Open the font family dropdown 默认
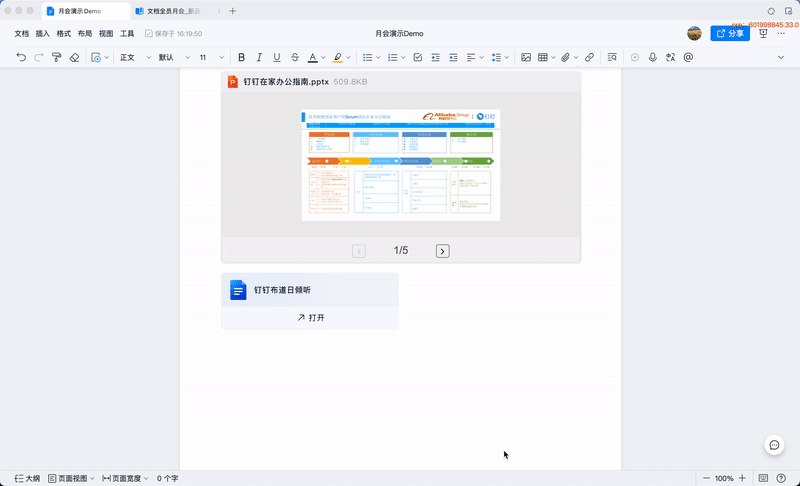800x486 pixels. [x=174, y=57]
